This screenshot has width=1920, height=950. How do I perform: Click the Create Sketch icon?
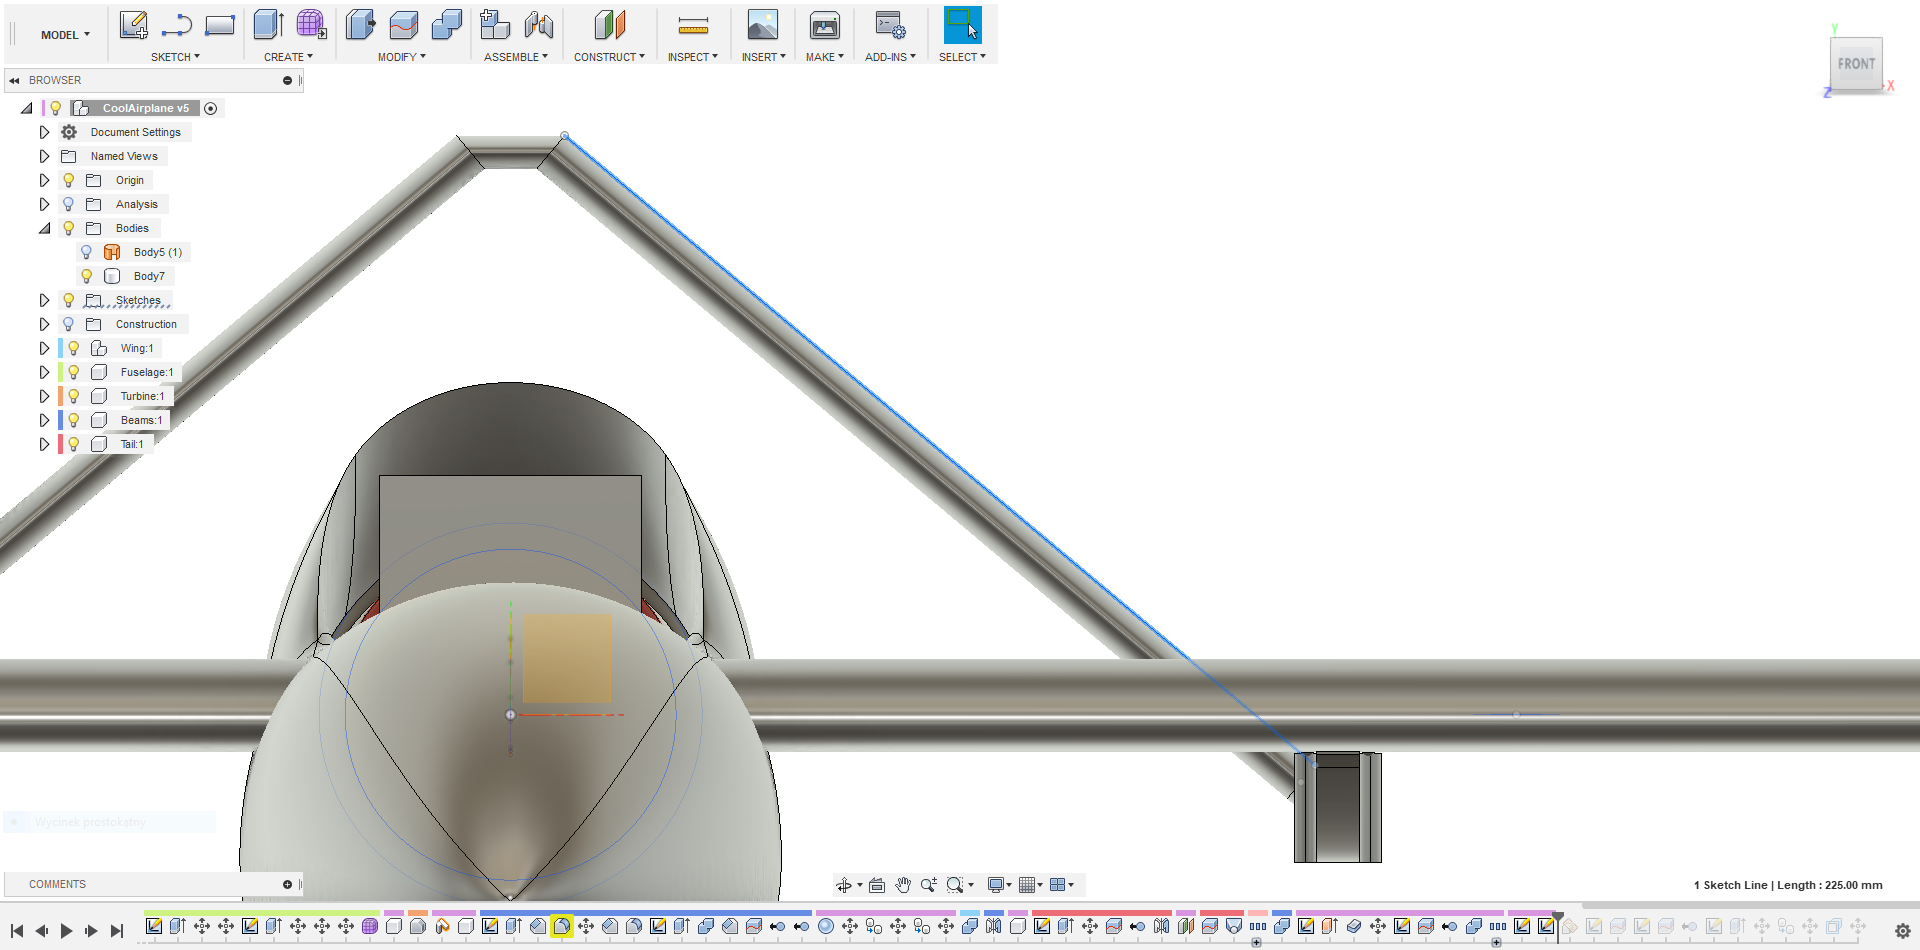tap(133, 25)
